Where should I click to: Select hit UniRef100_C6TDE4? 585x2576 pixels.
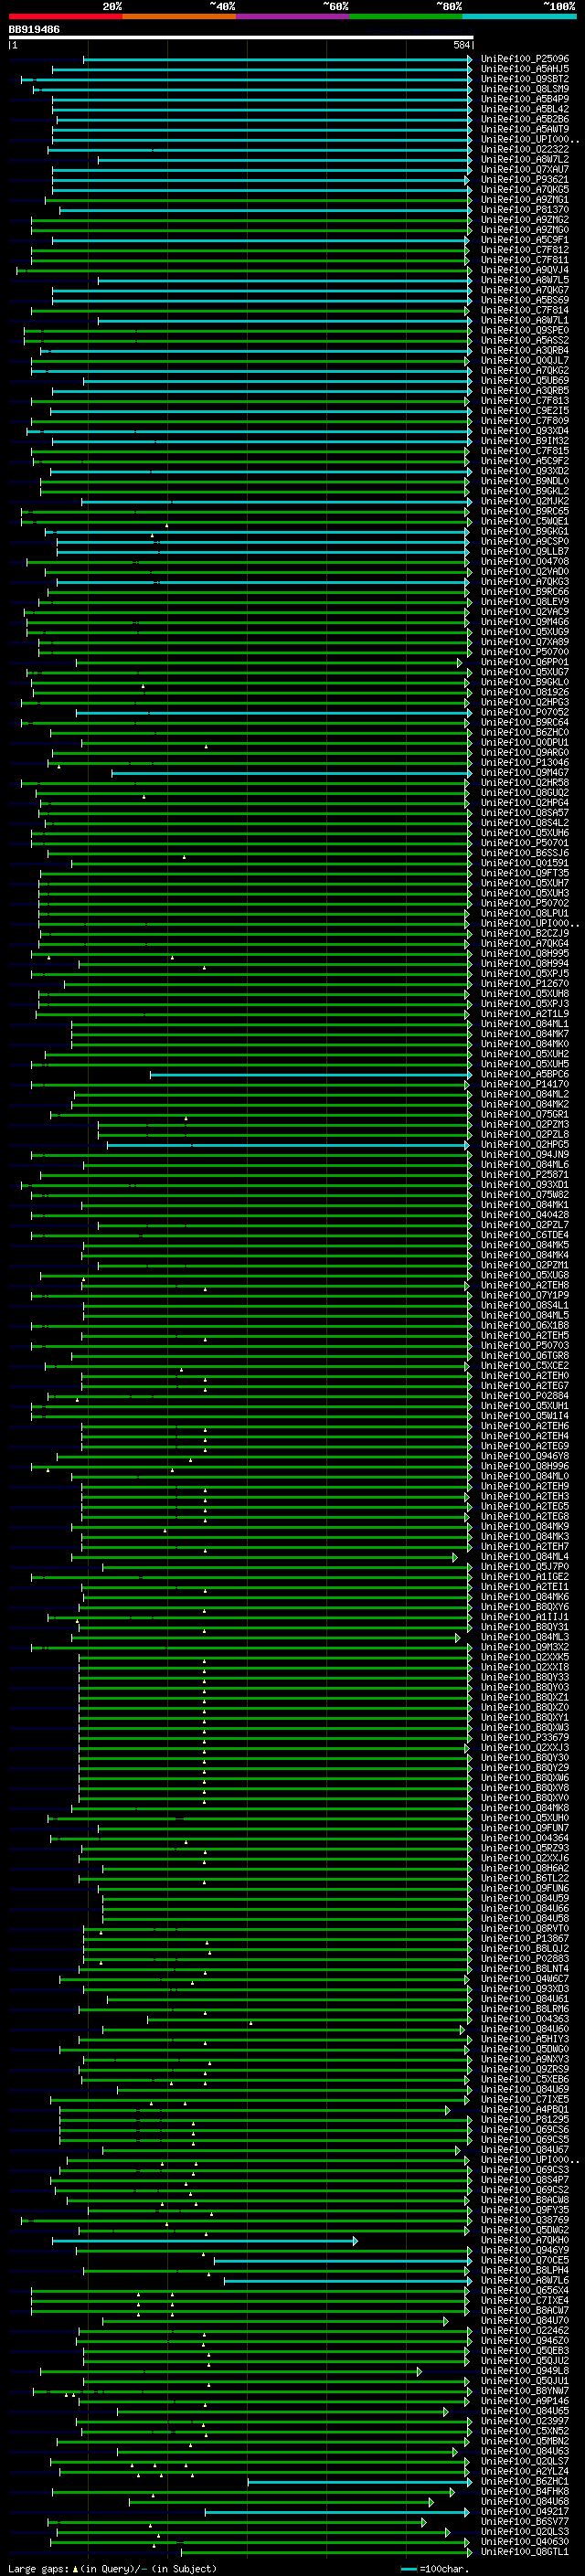(524, 1235)
